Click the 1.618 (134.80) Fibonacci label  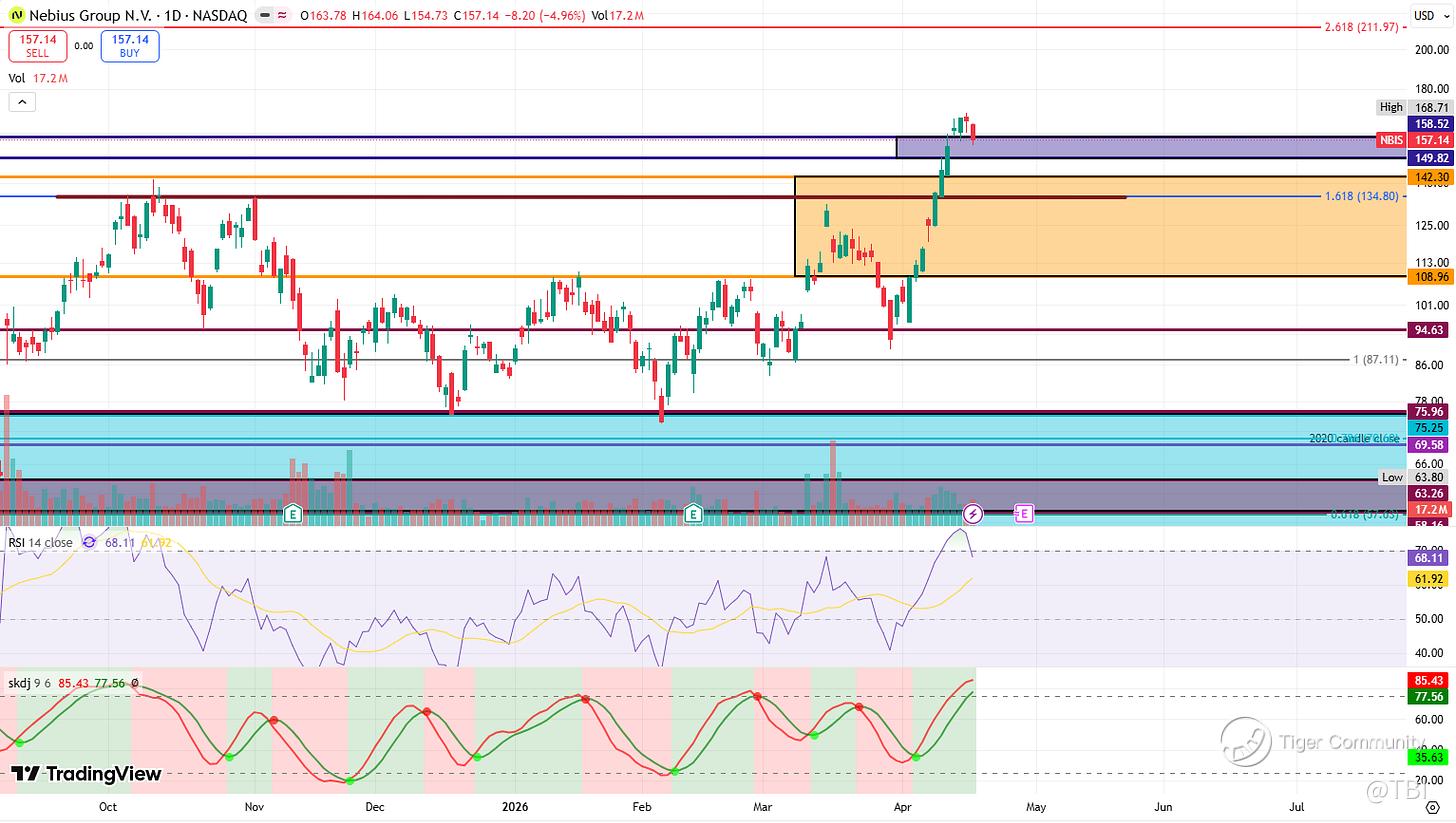[x=1362, y=197]
